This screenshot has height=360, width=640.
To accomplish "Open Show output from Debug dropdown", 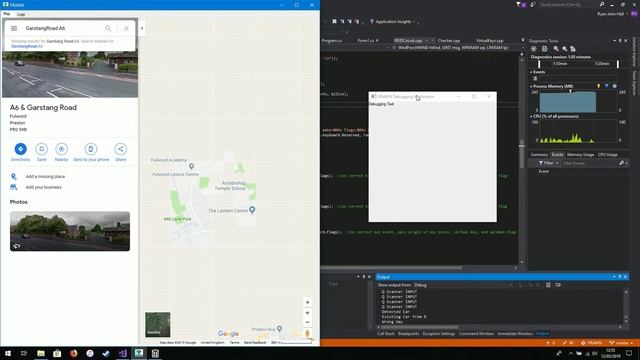I will click(x=464, y=285).
